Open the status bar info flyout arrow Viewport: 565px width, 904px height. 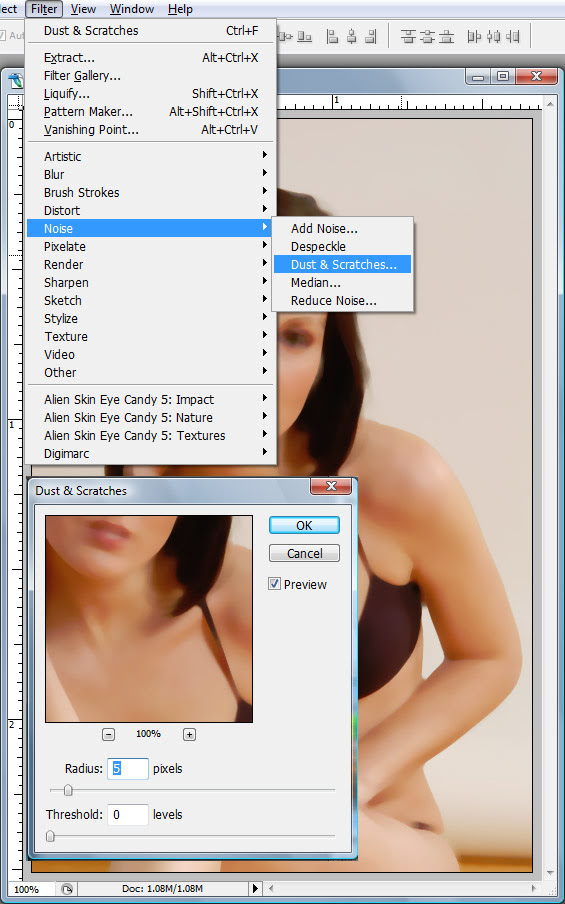coord(257,889)
